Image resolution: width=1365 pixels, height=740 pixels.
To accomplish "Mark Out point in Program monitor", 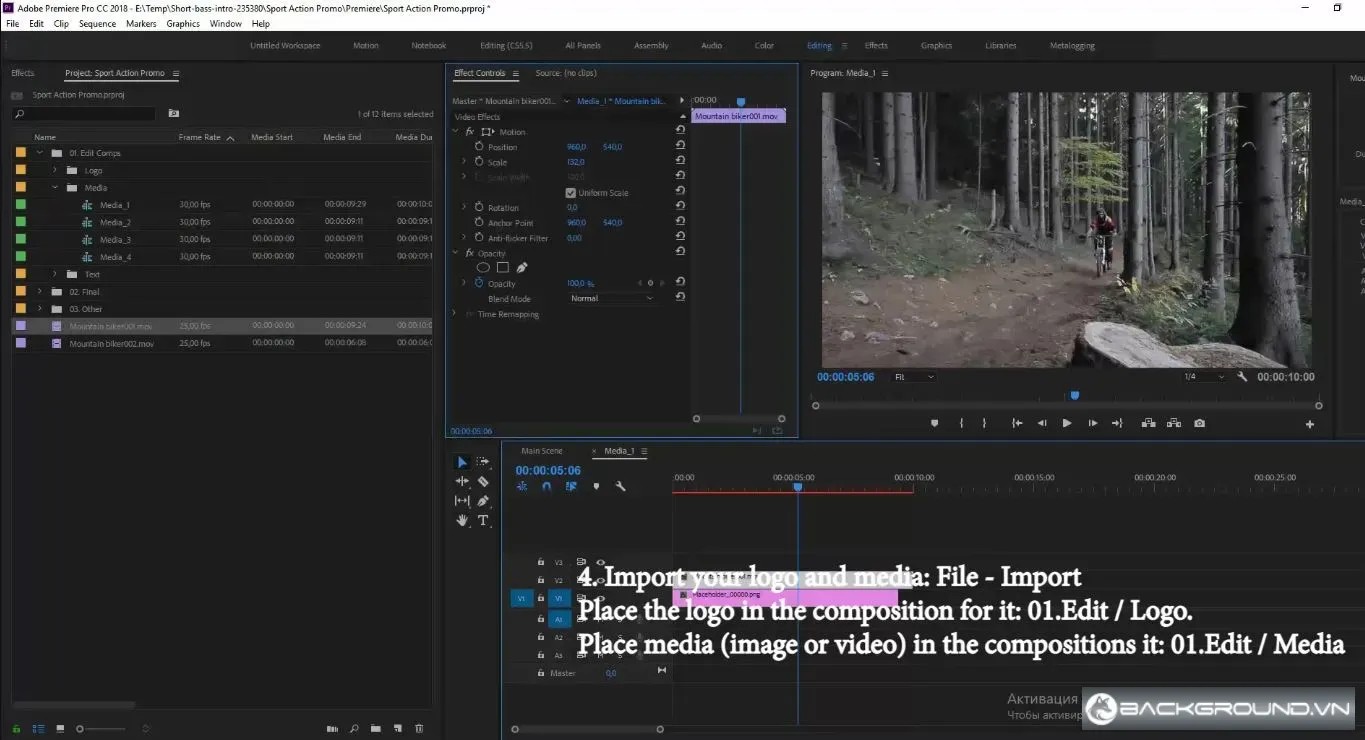I will 984,423.
